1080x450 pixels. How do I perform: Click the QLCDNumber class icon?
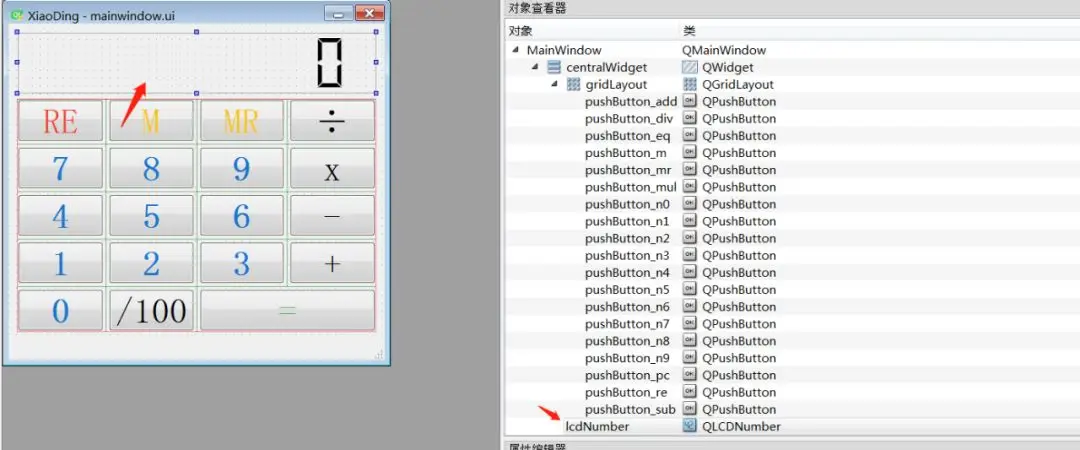tap(689, 427)
